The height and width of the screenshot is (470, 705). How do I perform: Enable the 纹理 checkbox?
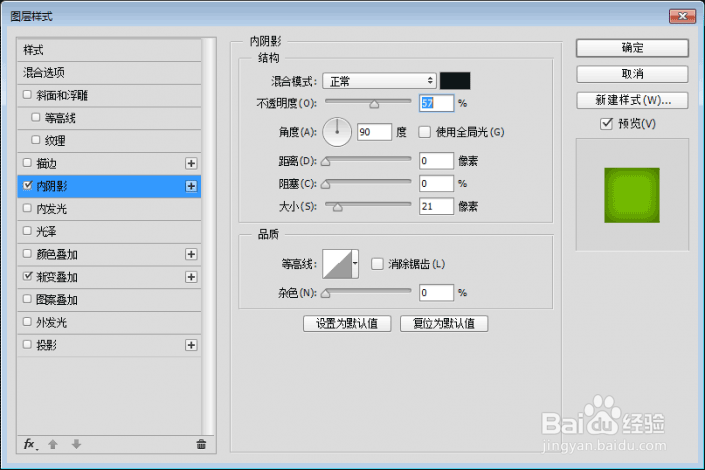36,140
